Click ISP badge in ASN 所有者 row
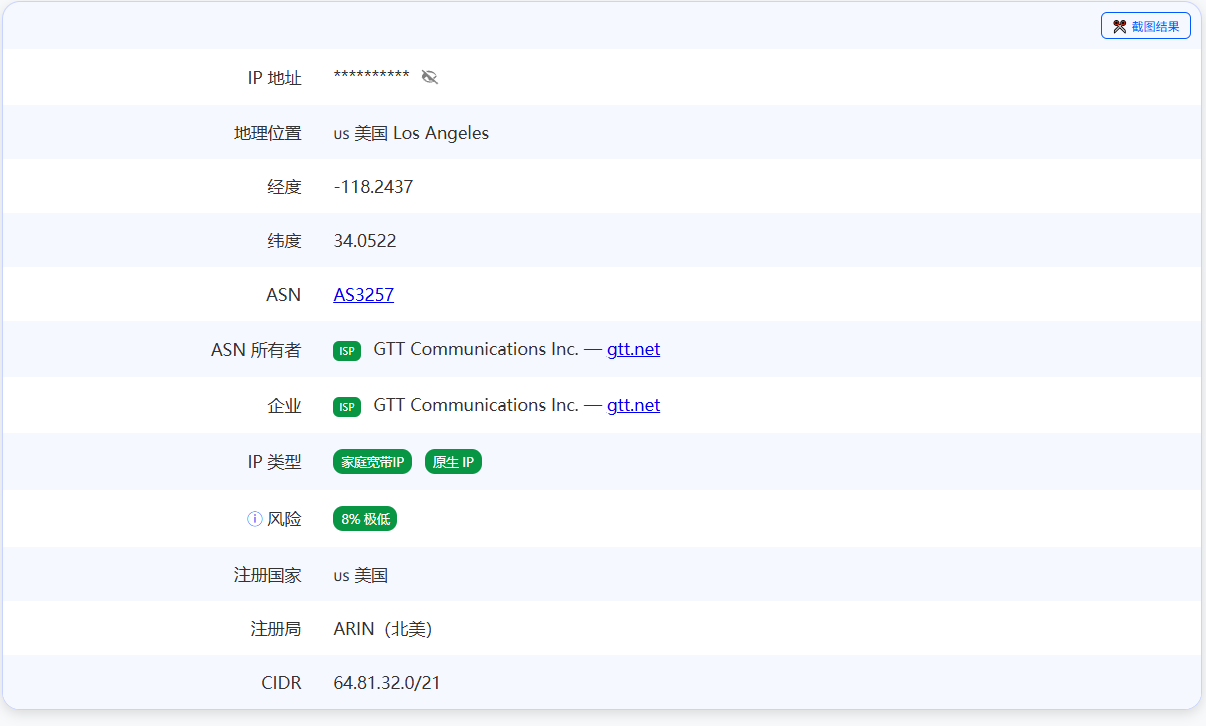 [x=347, y=350]
